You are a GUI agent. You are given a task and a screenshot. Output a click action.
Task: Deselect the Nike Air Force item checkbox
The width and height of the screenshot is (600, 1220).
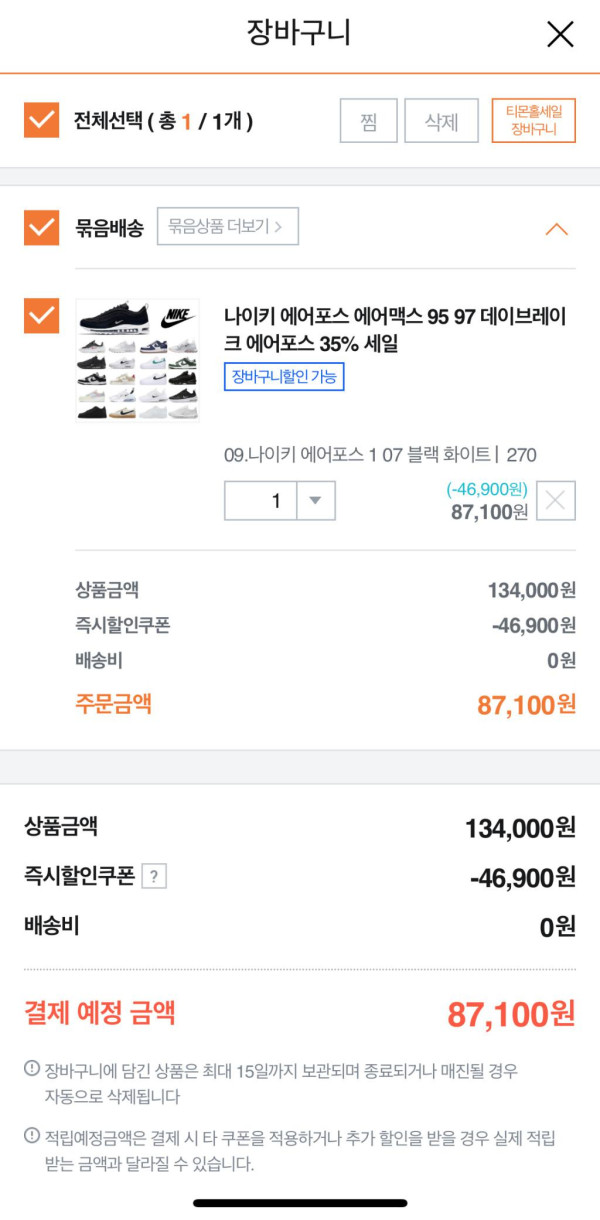pos(41,316)
